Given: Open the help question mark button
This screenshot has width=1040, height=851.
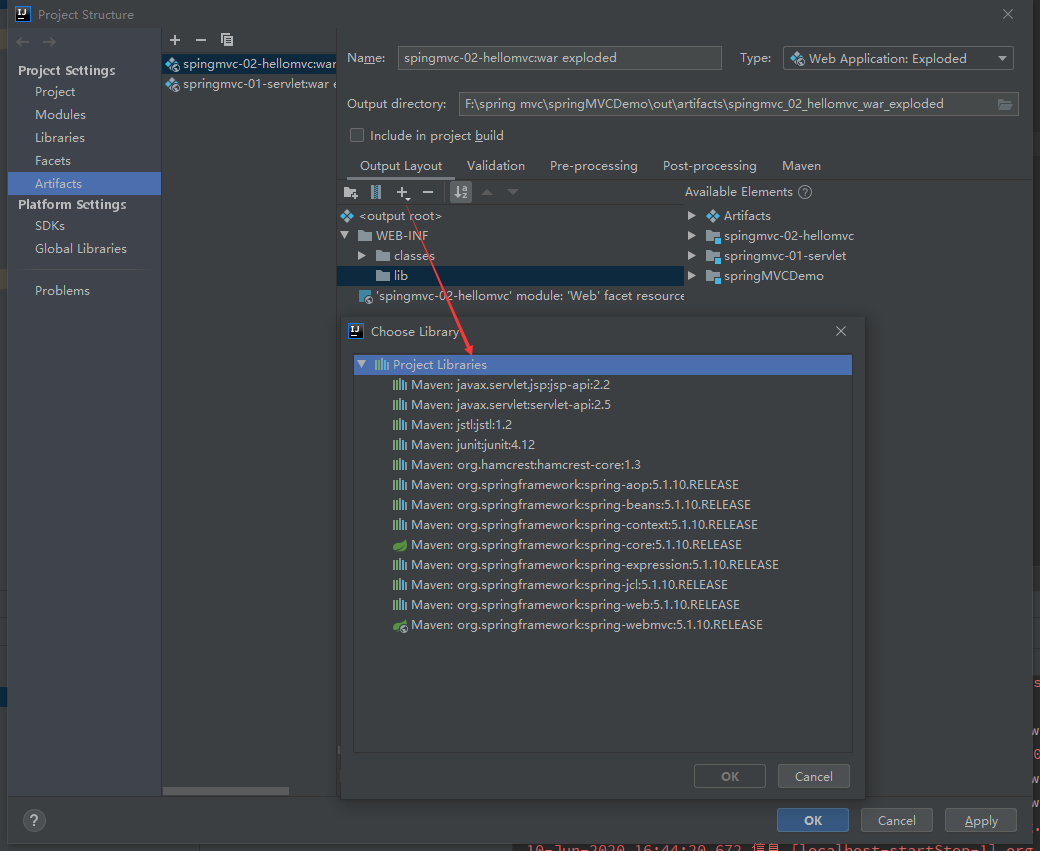Looking at the screenshot, I should tap(34, 820).
